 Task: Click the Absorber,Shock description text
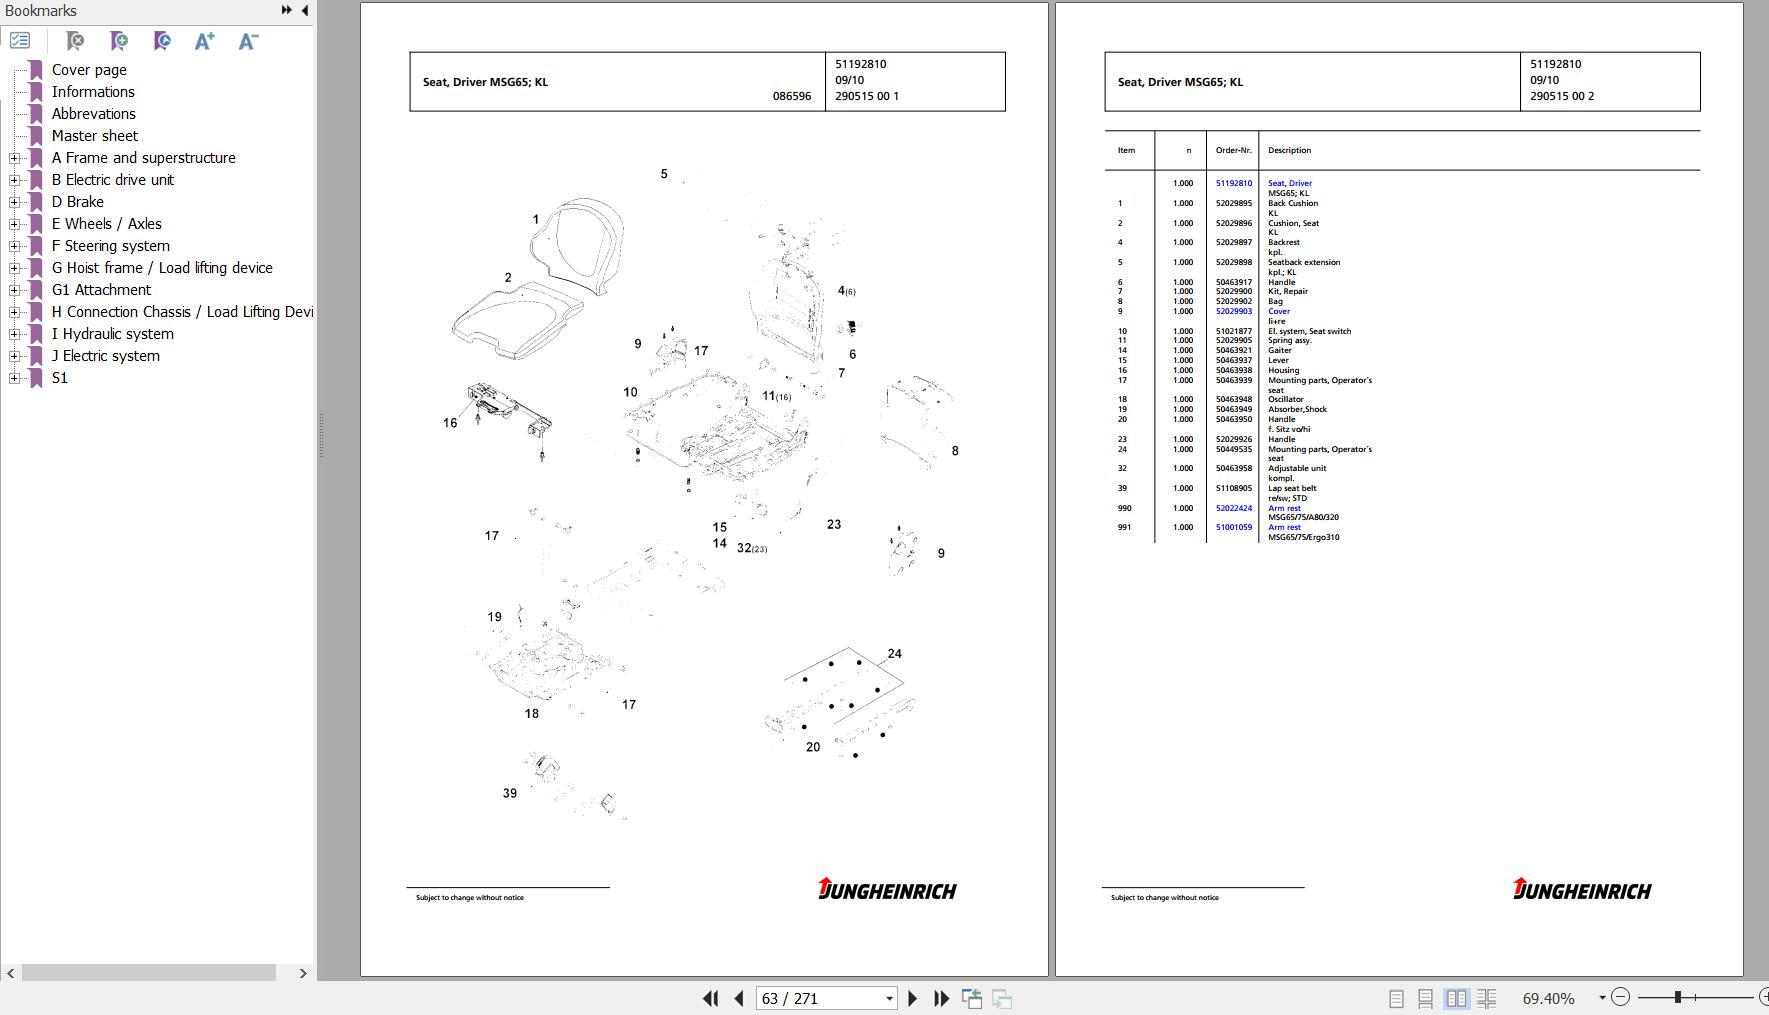click(1297, 409)
